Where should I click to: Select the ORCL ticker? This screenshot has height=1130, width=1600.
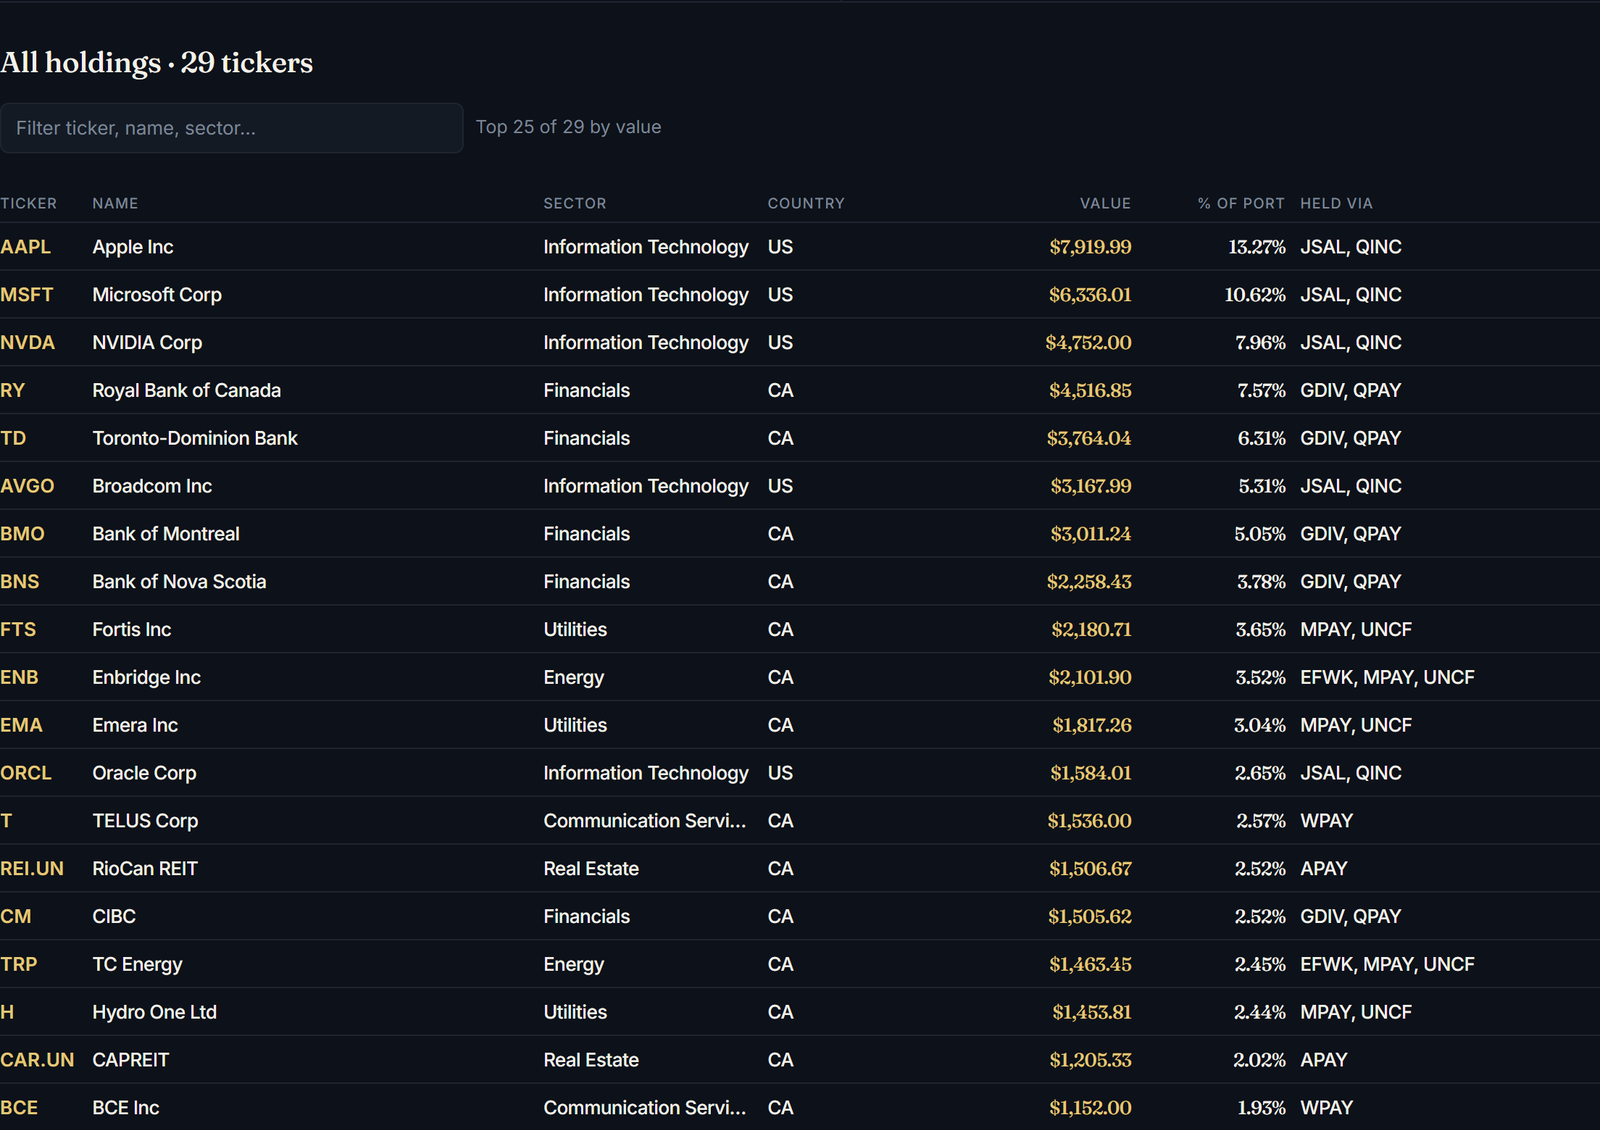tap(26, 774)
